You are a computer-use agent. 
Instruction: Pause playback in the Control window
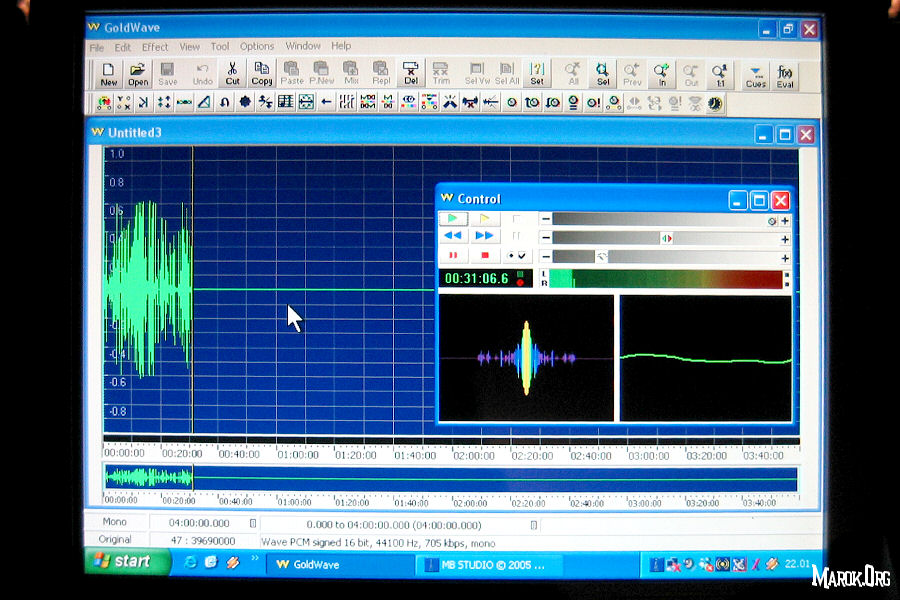pyautogui.click(x=453, y=255)
